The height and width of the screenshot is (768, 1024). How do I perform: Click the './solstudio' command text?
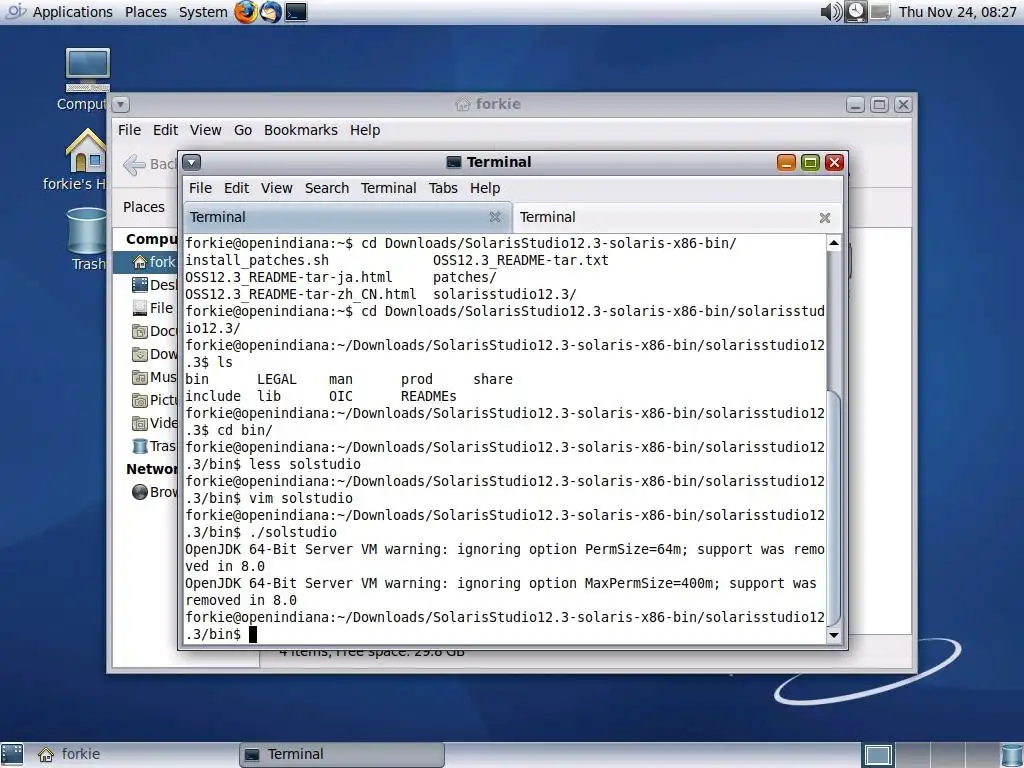[x=293, y=532]
